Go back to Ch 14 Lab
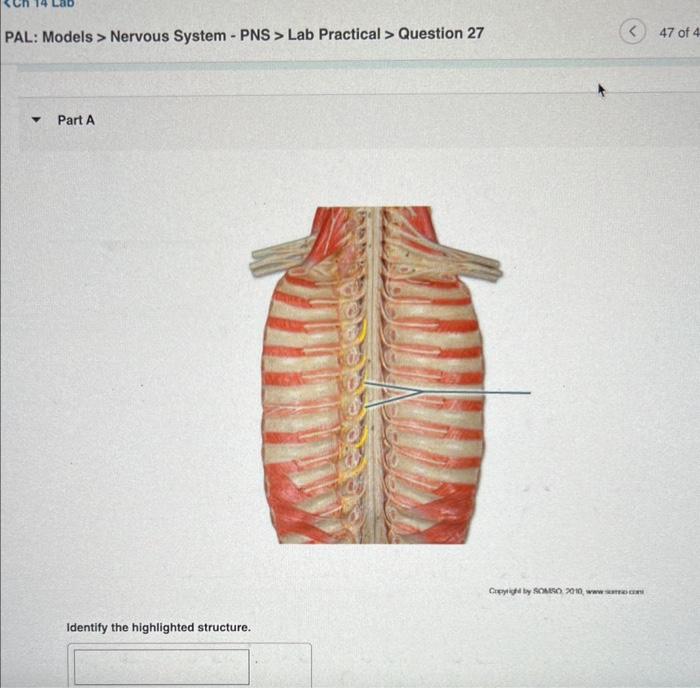This screenshot has width=700, height=688. tap(38, 4)
